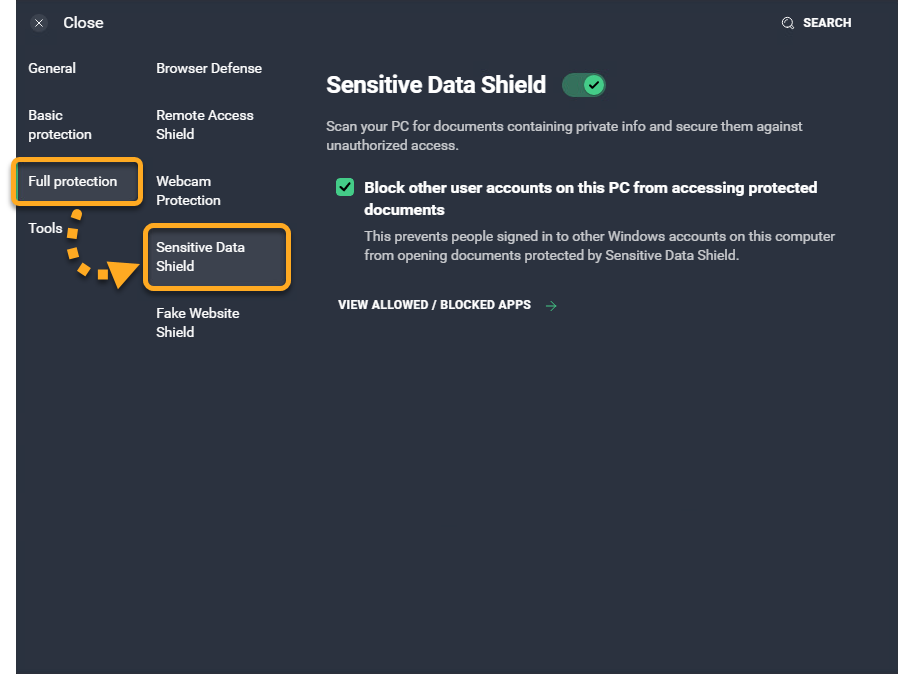Open the Fake Website Shield settings
Screen dimensions: 898x677
point(198,323)
